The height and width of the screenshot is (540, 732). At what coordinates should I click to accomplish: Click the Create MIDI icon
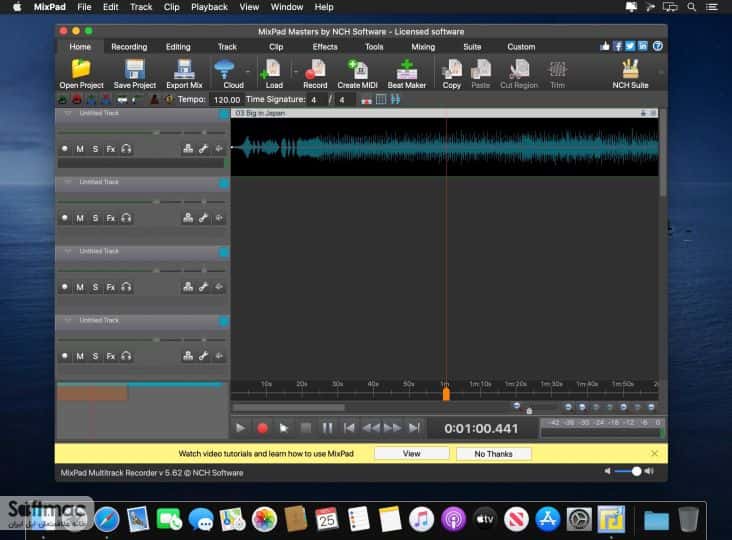coord(358,69)
